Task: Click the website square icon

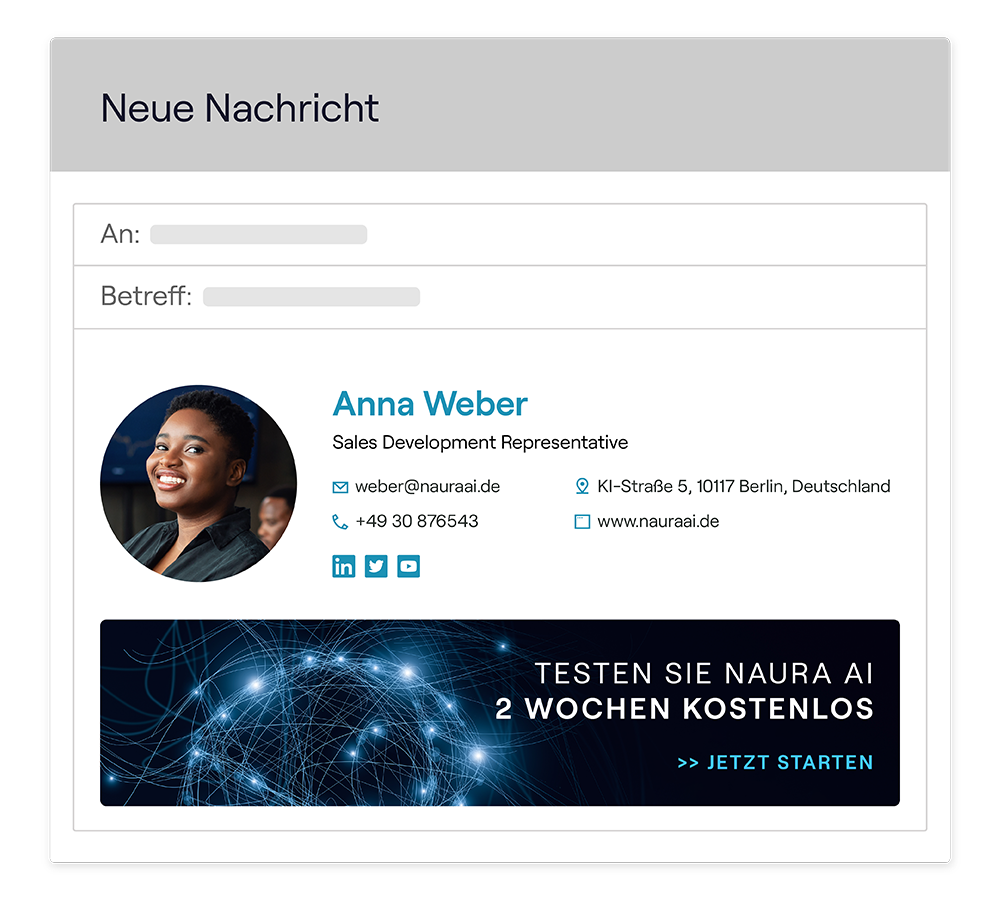Action: click(x=582, y=522)
